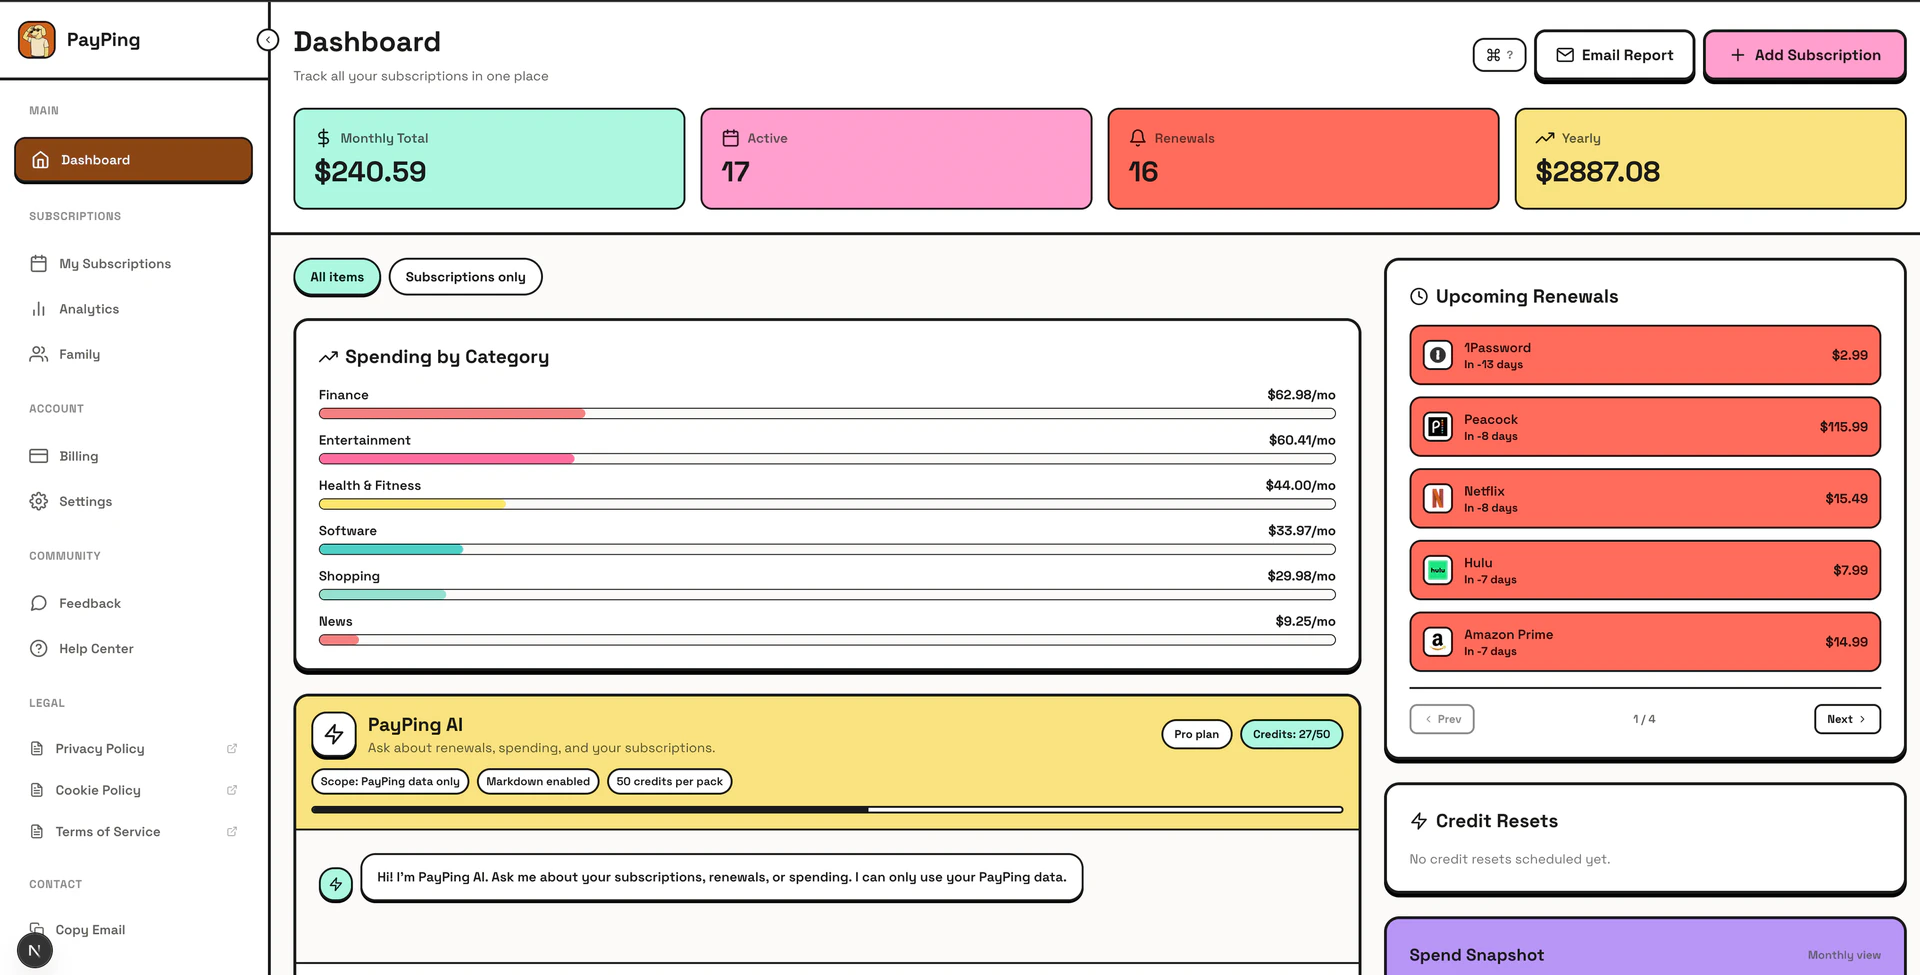Click Next in Upcoming Renewals

1846,719
